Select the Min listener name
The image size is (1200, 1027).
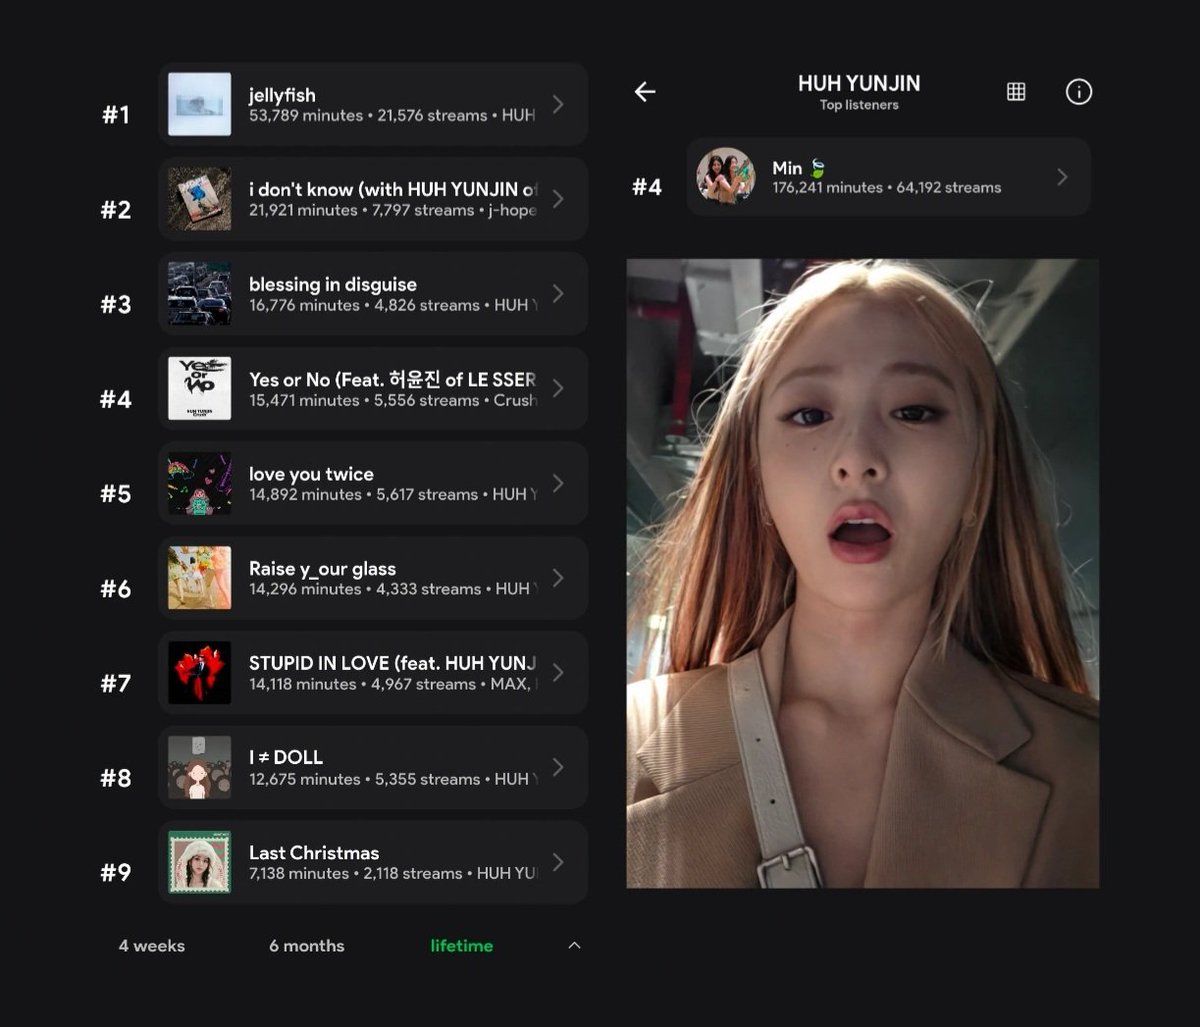(x=788, y=168)
